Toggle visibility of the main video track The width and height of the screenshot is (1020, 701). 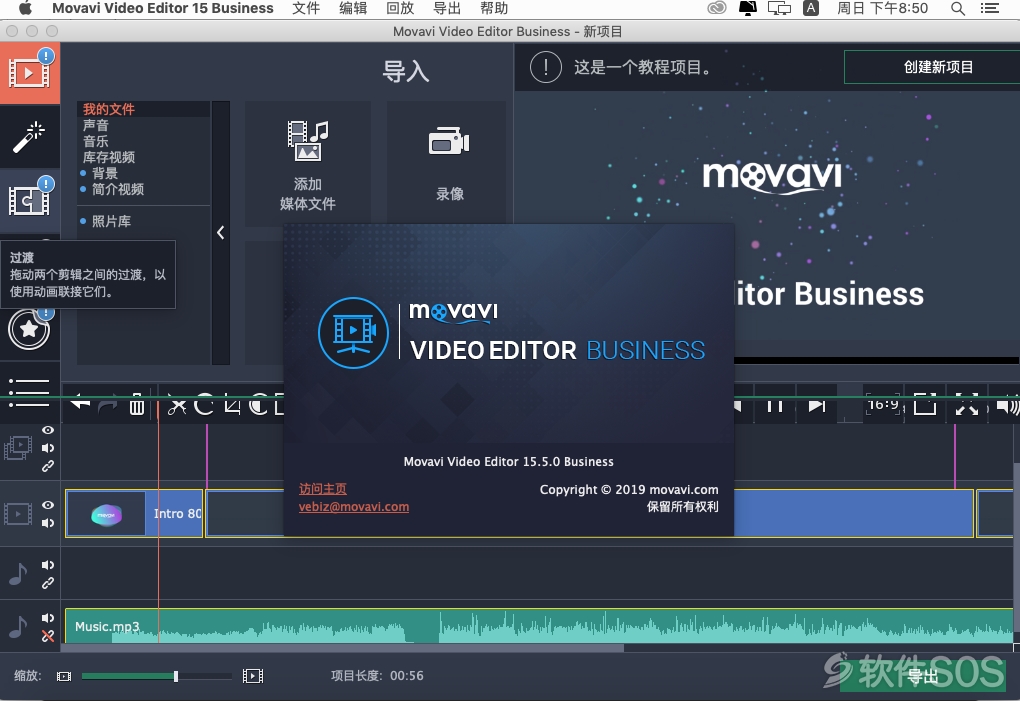[48, 505]
